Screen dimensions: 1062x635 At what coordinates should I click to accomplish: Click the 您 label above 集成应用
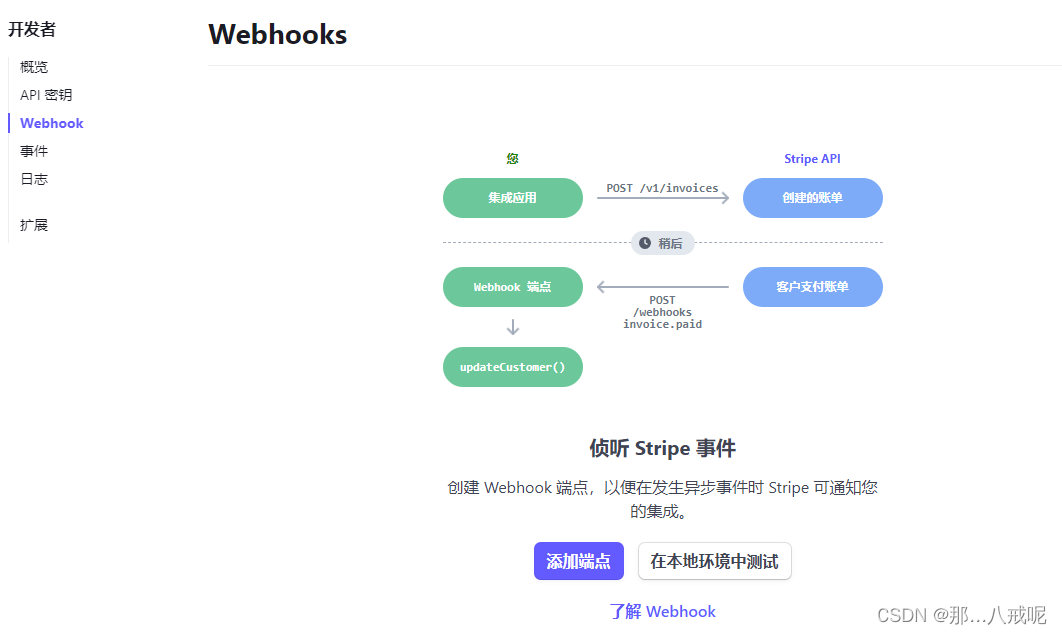coord(513,158)
